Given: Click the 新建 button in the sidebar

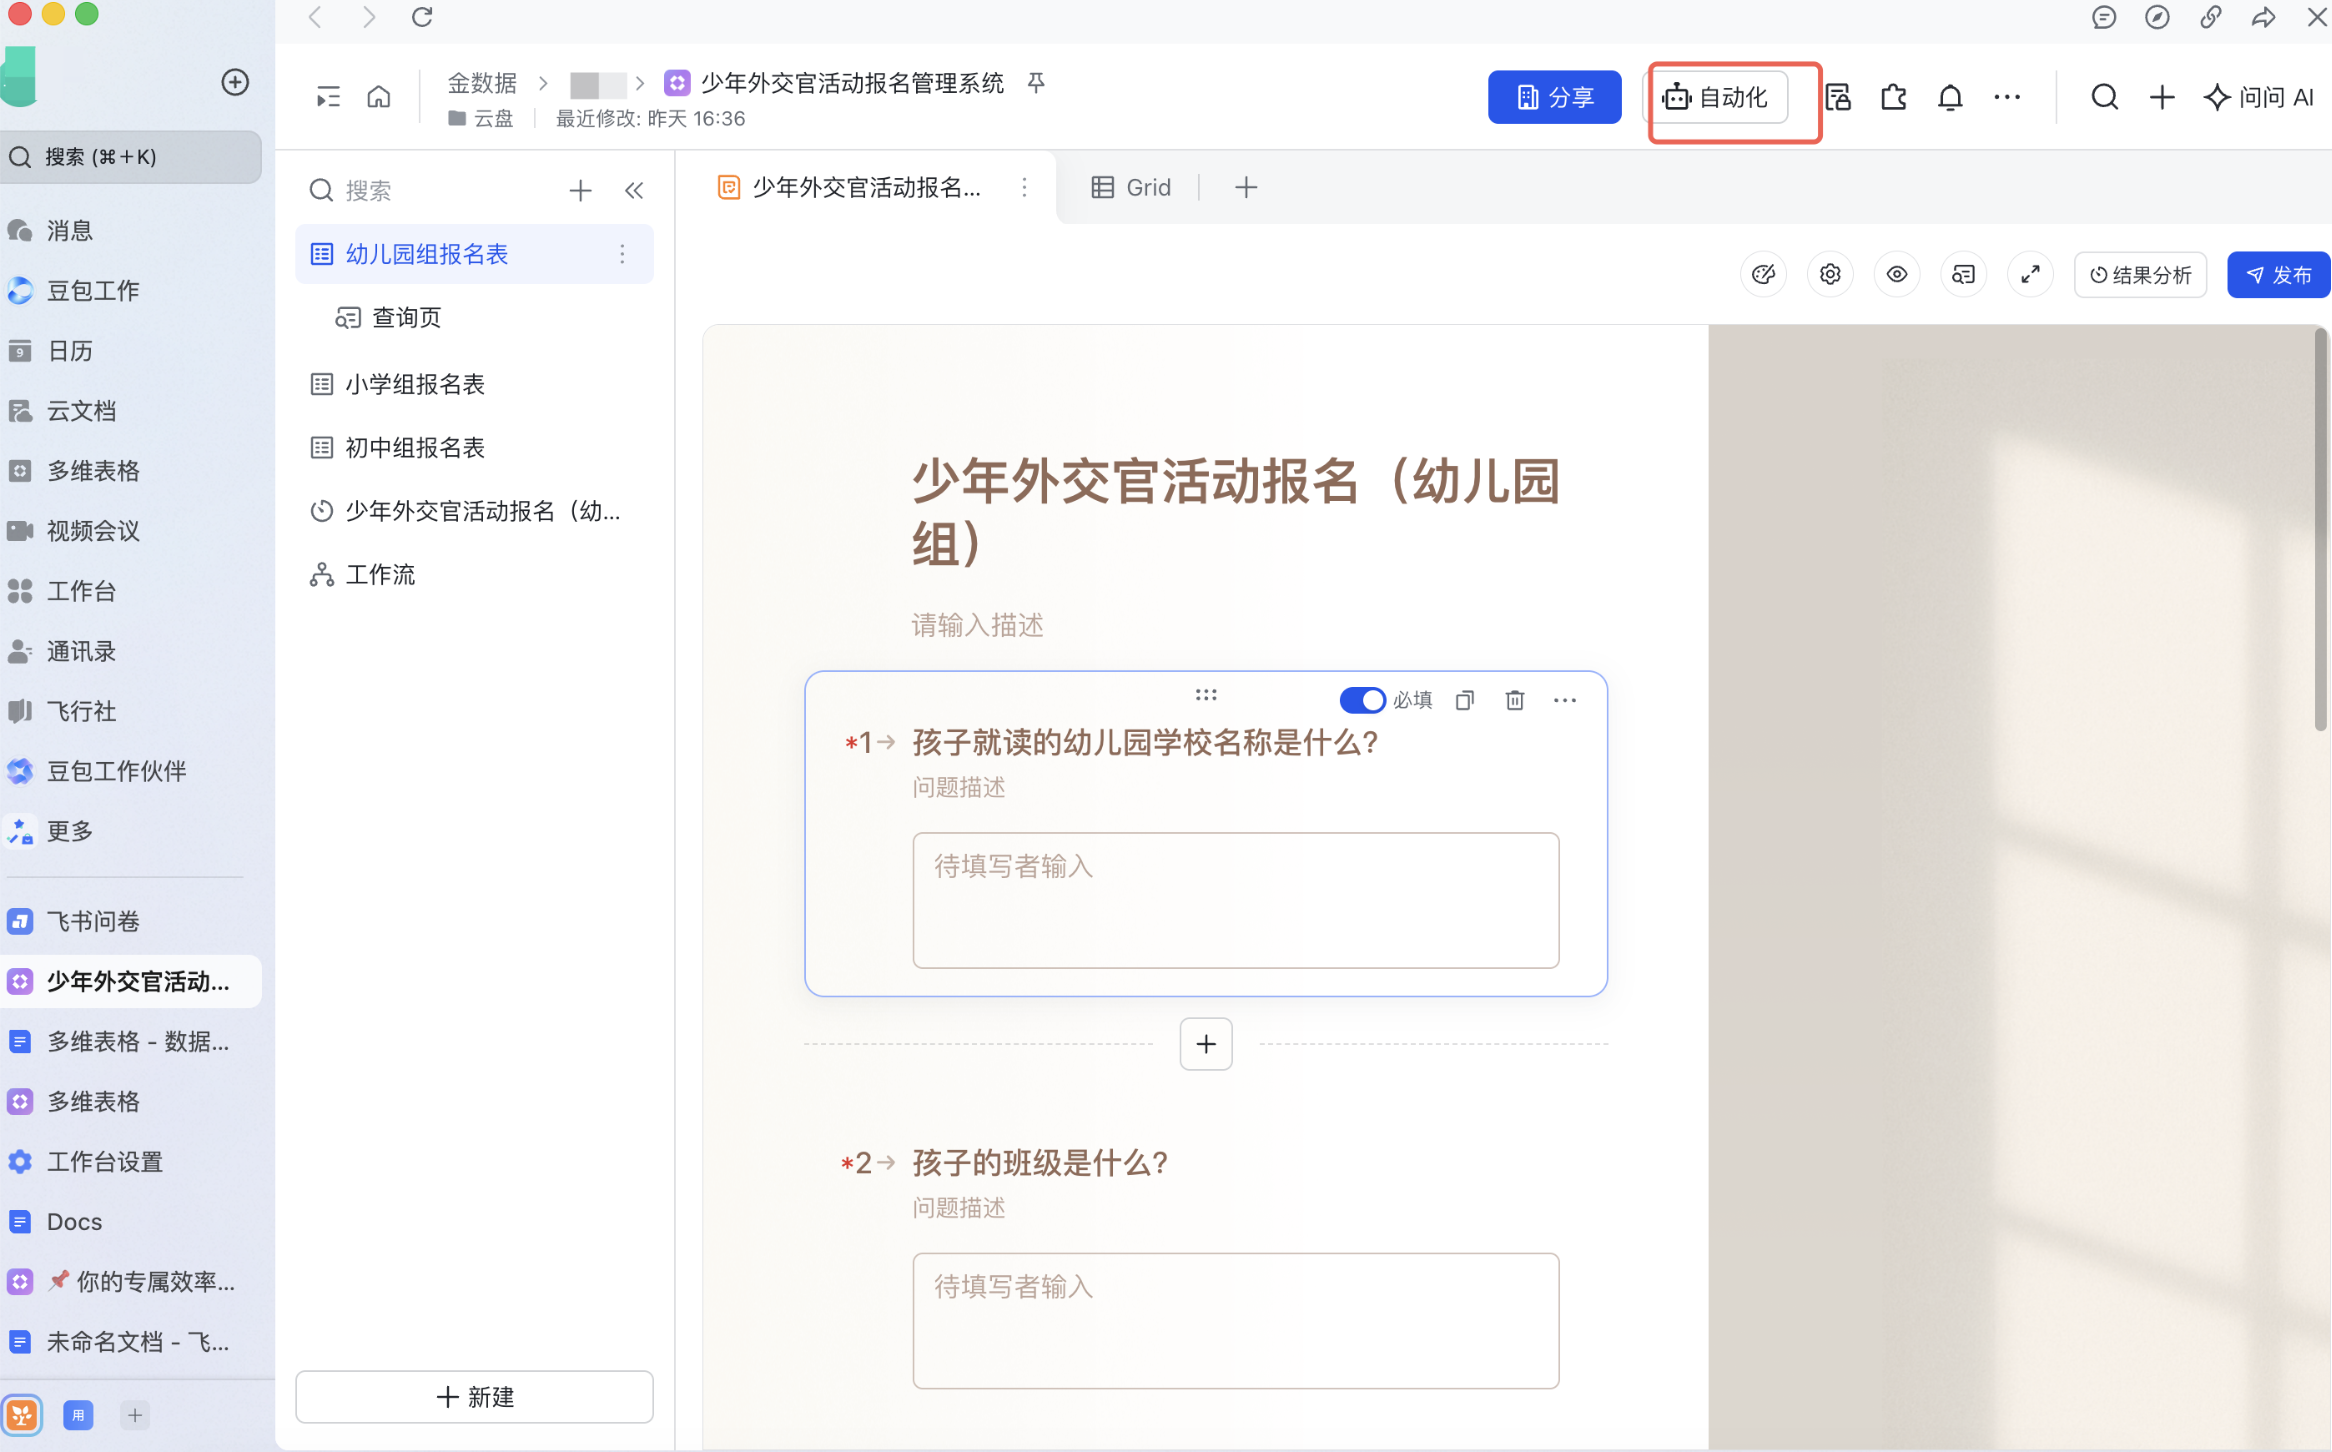Looking at the screenshot, I should [474, 1396].
